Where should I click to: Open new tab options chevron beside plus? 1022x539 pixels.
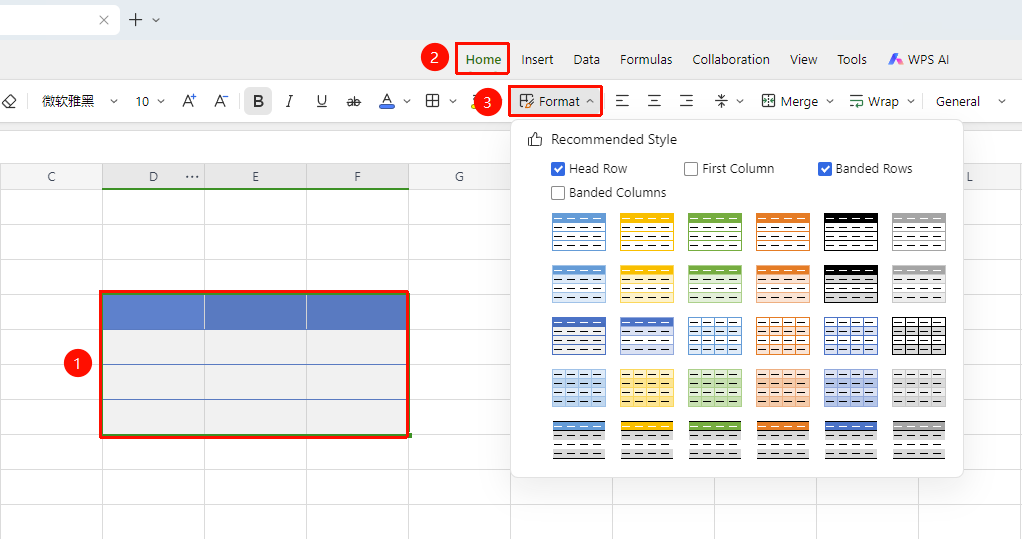(156, 20)
